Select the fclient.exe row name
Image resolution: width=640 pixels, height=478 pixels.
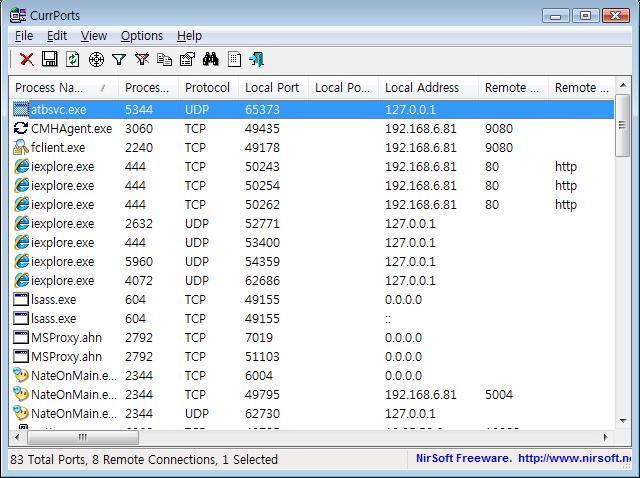click(x=58, y=147)
